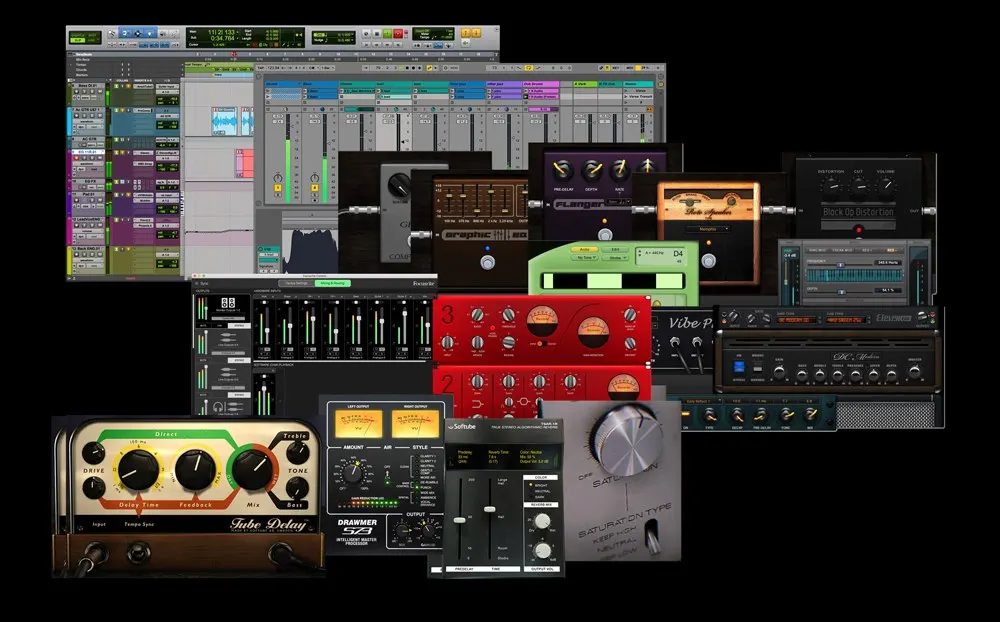Click the Edit button on green tuner
Viewport: 1000px width, 622px height.
pos(615,249)
